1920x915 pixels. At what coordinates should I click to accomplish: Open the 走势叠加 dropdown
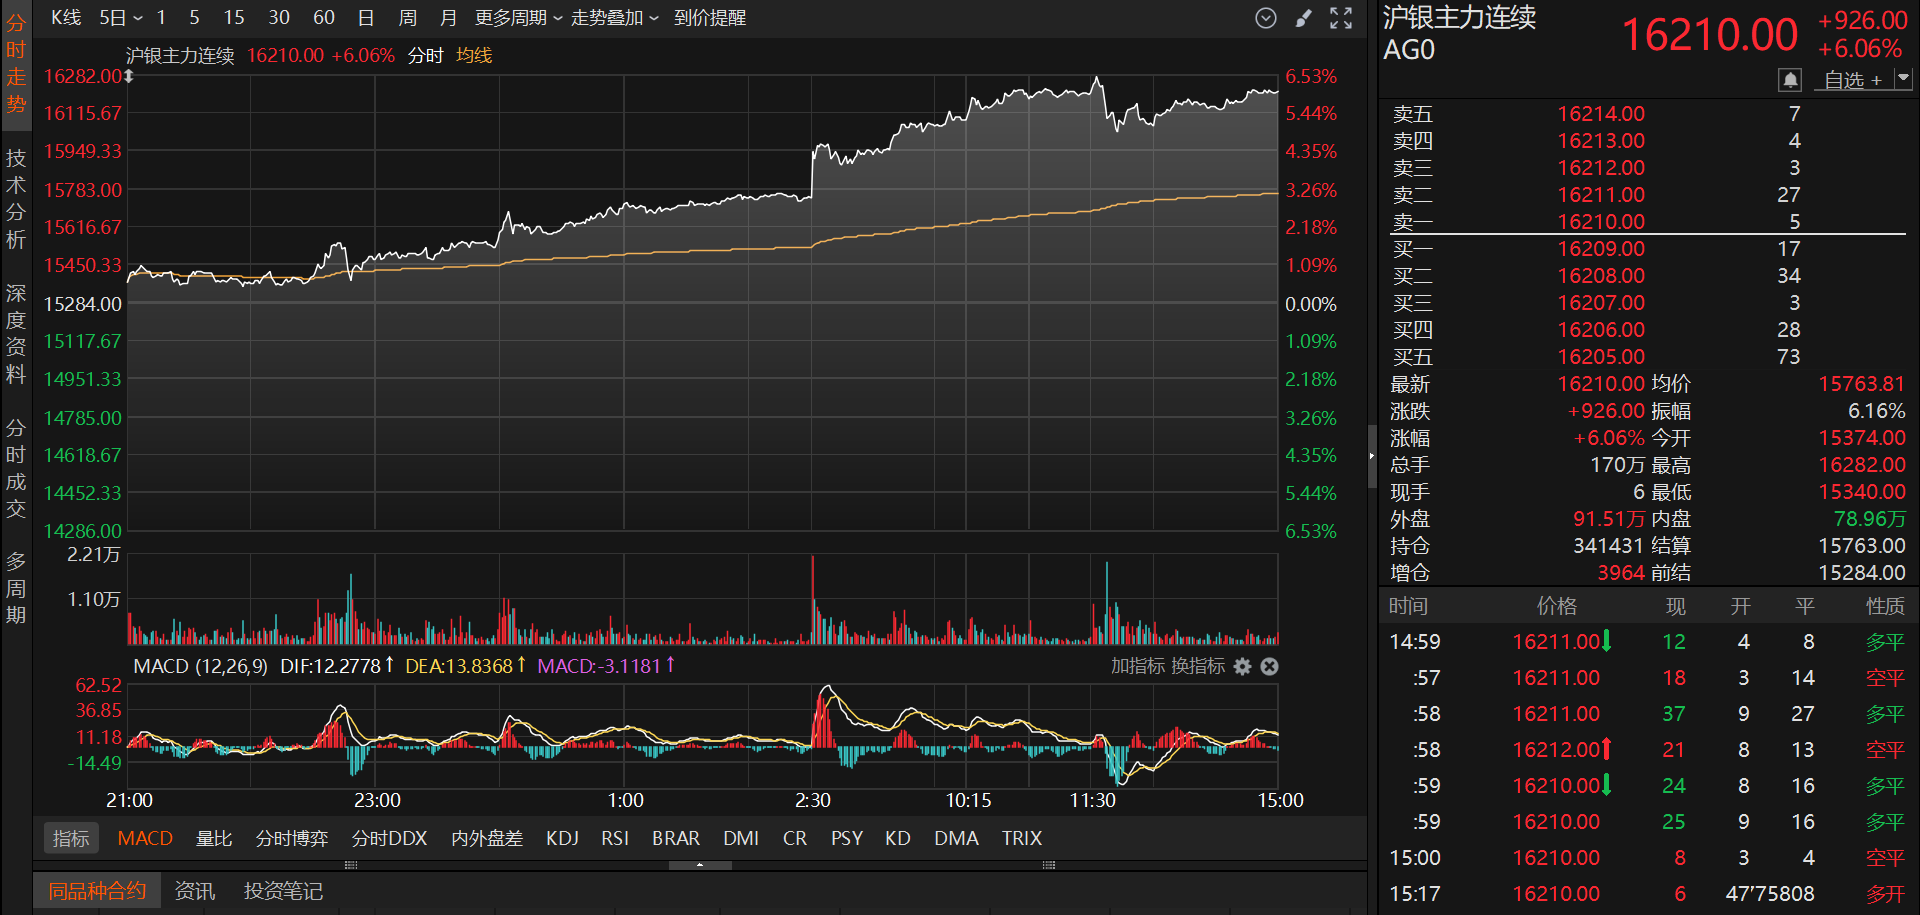tap(614, 18)
